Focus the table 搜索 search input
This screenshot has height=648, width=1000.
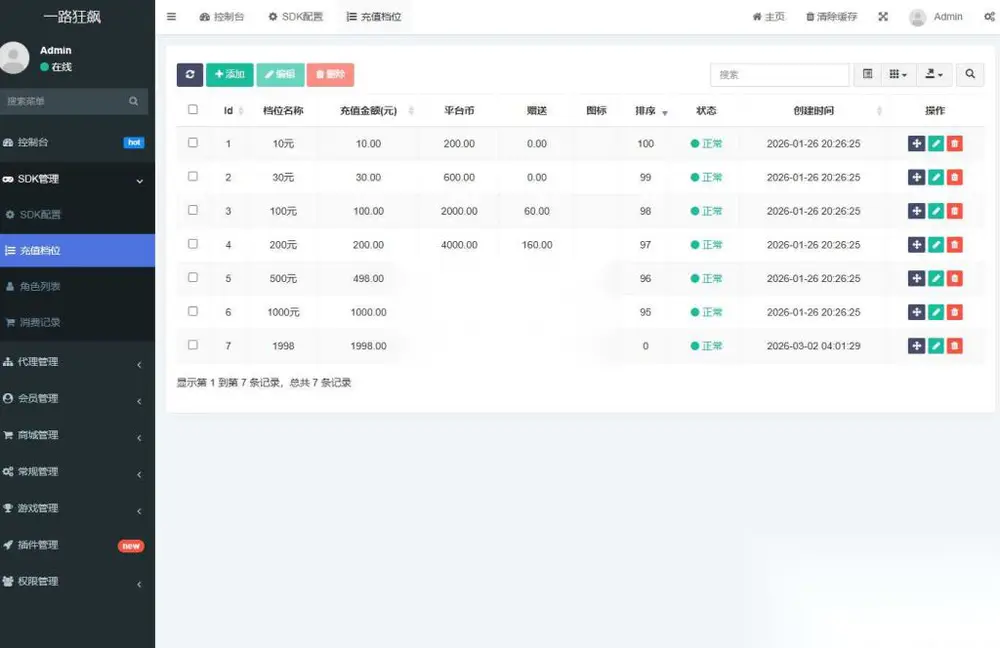pos(779,75)
